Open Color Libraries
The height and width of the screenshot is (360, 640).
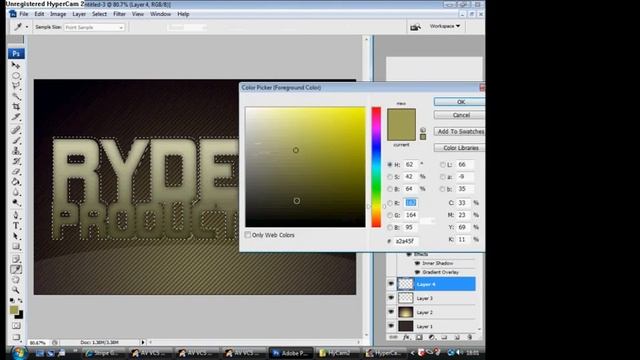460,148
